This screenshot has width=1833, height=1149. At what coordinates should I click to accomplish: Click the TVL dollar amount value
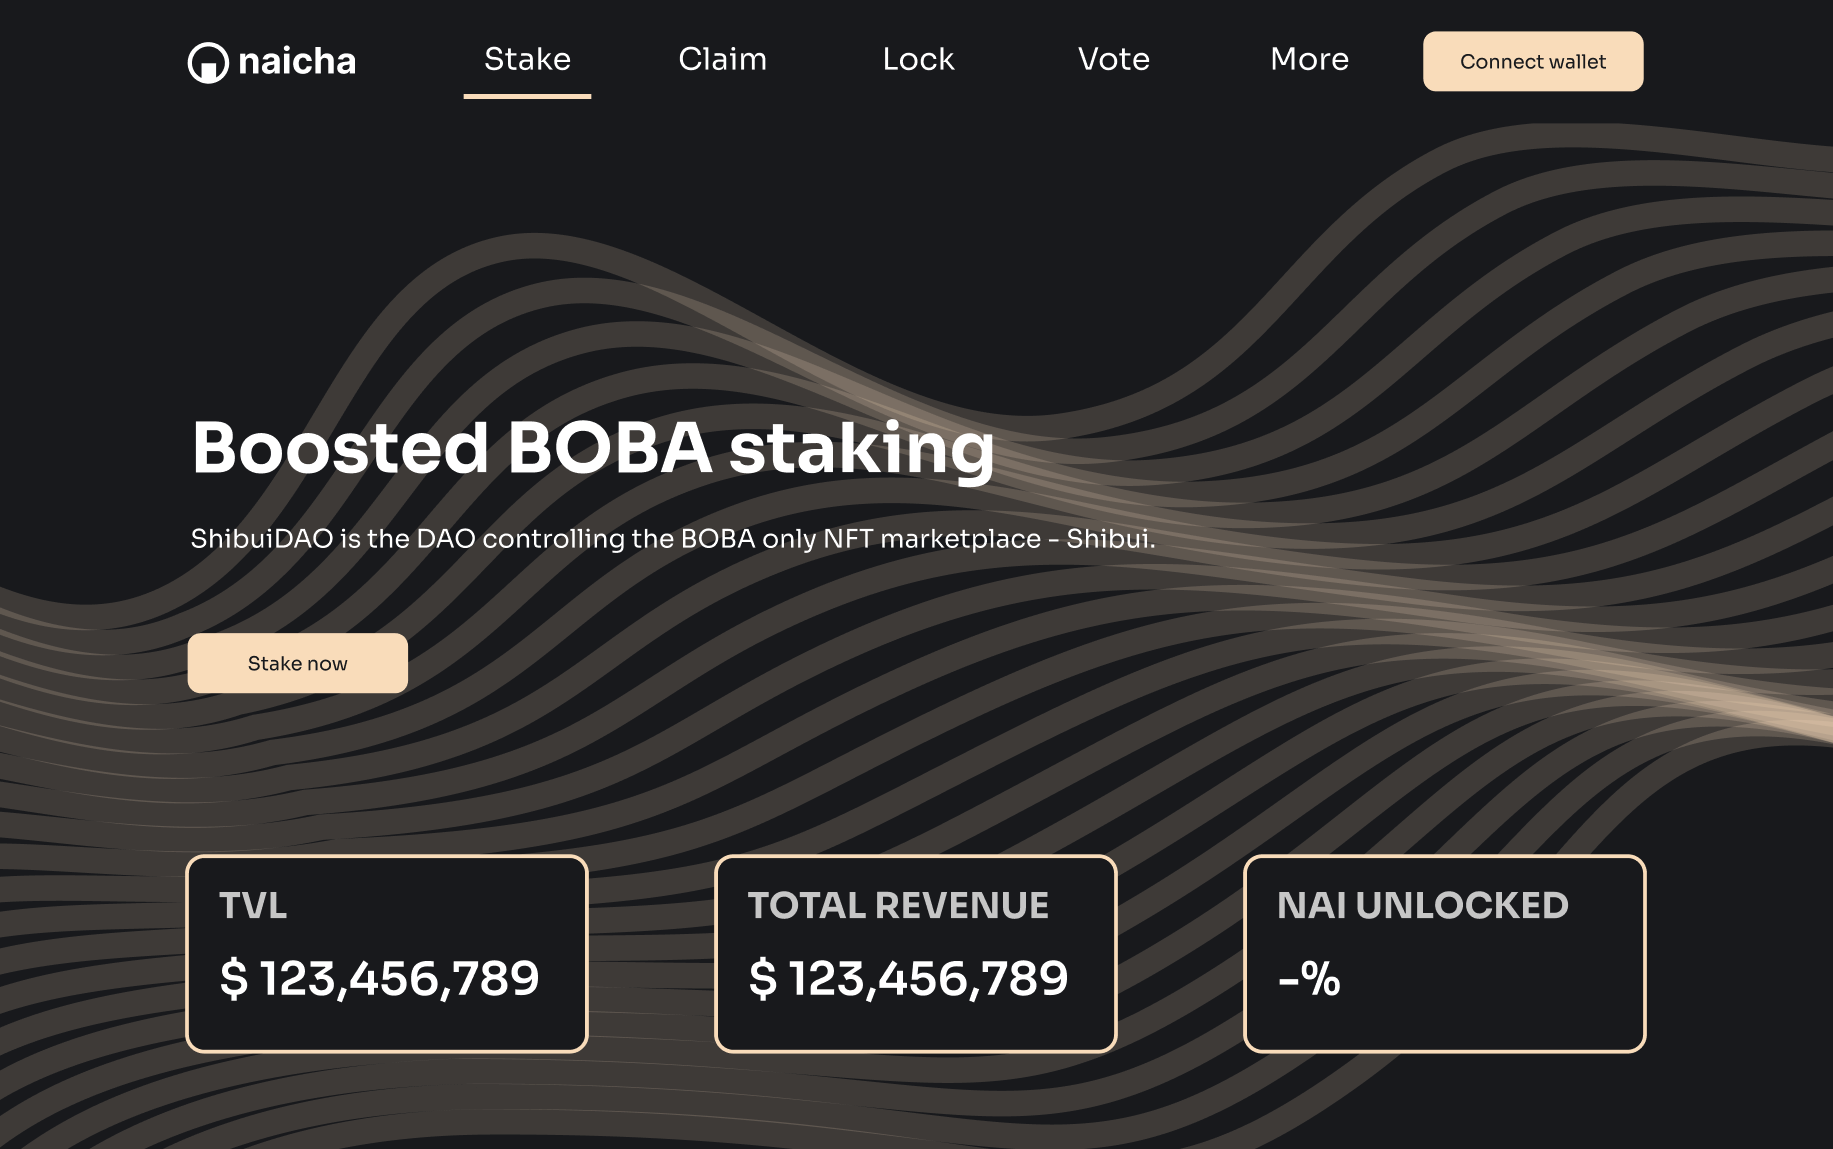tap(379, 978)
